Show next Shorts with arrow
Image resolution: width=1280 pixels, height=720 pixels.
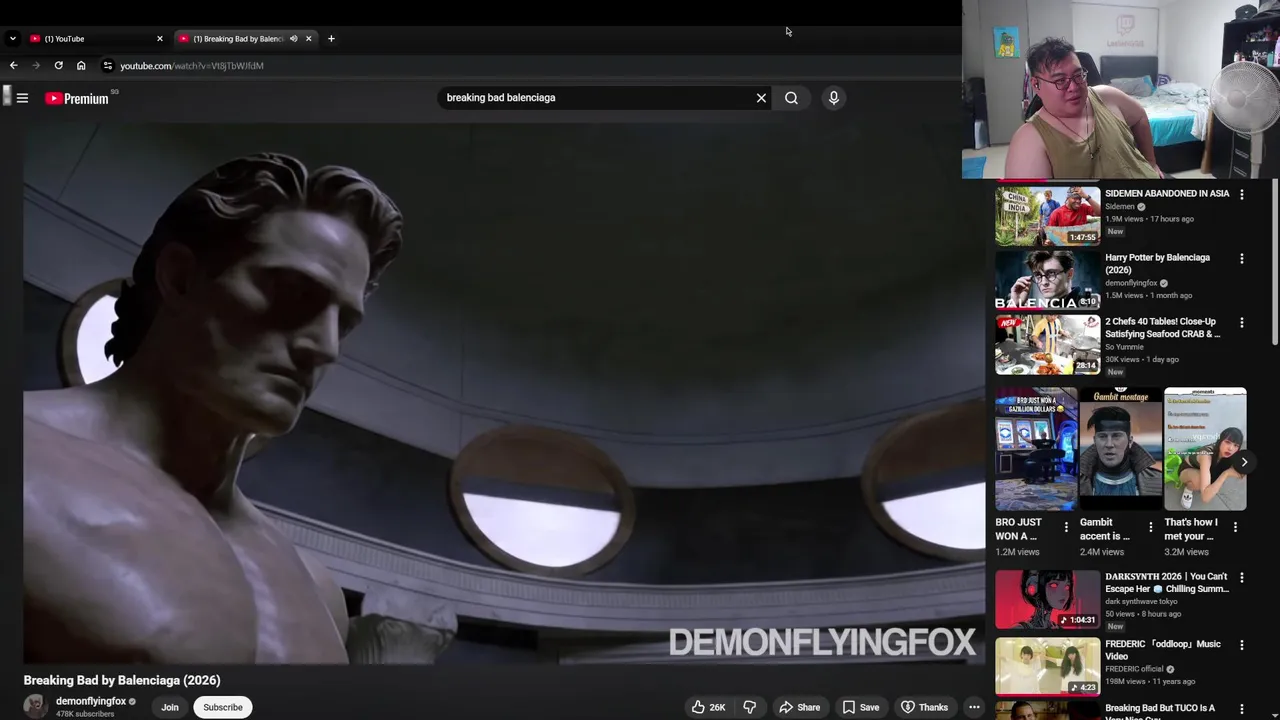pyautogui.click(x=1244, y=462)
